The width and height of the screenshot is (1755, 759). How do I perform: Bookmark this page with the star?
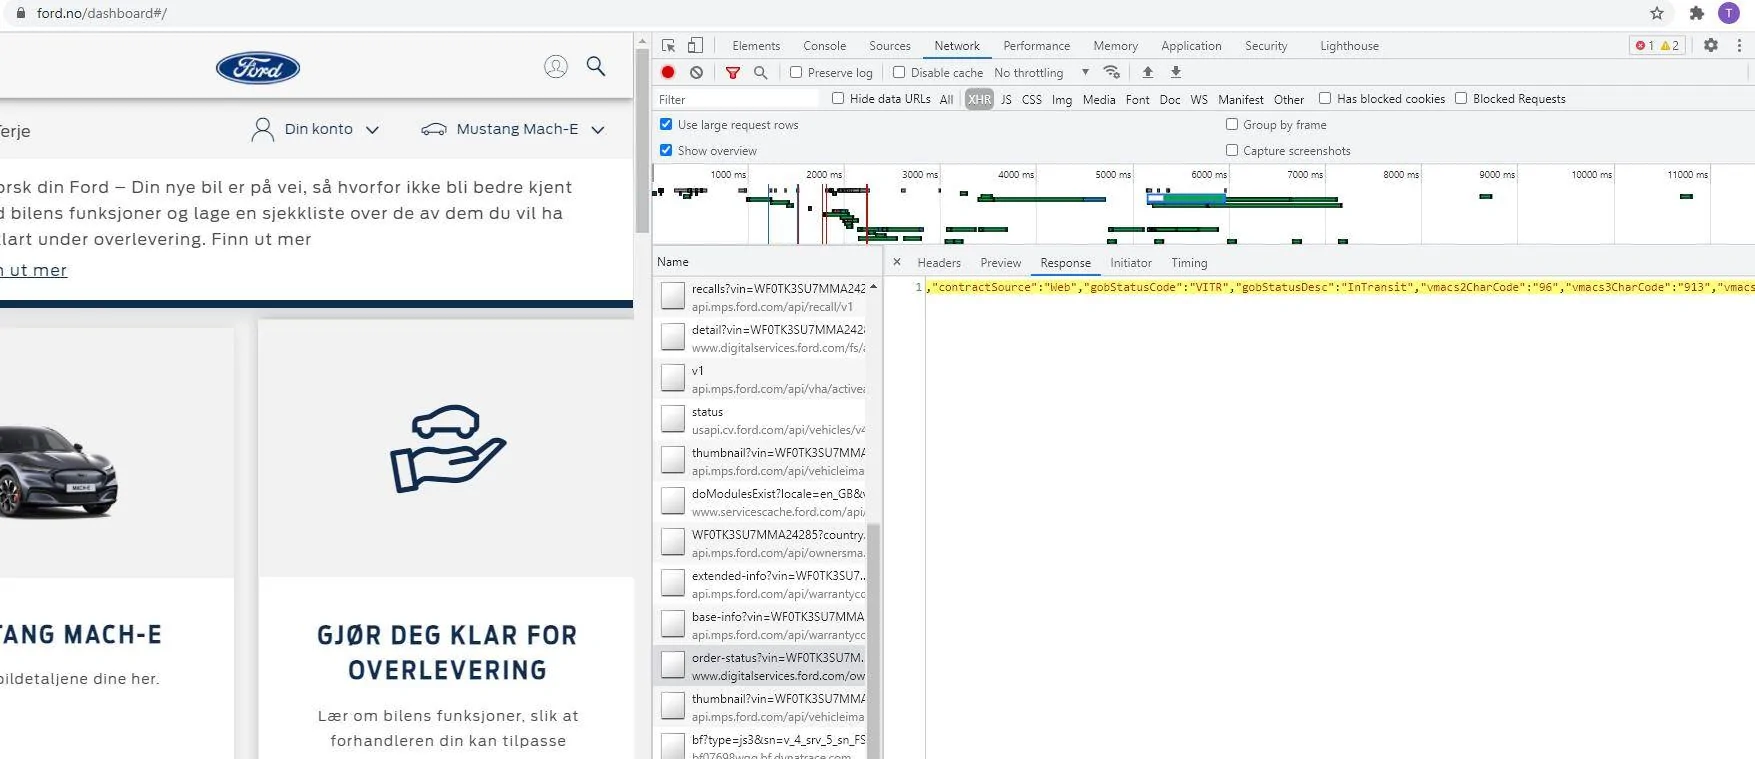tap(1657, 13)
